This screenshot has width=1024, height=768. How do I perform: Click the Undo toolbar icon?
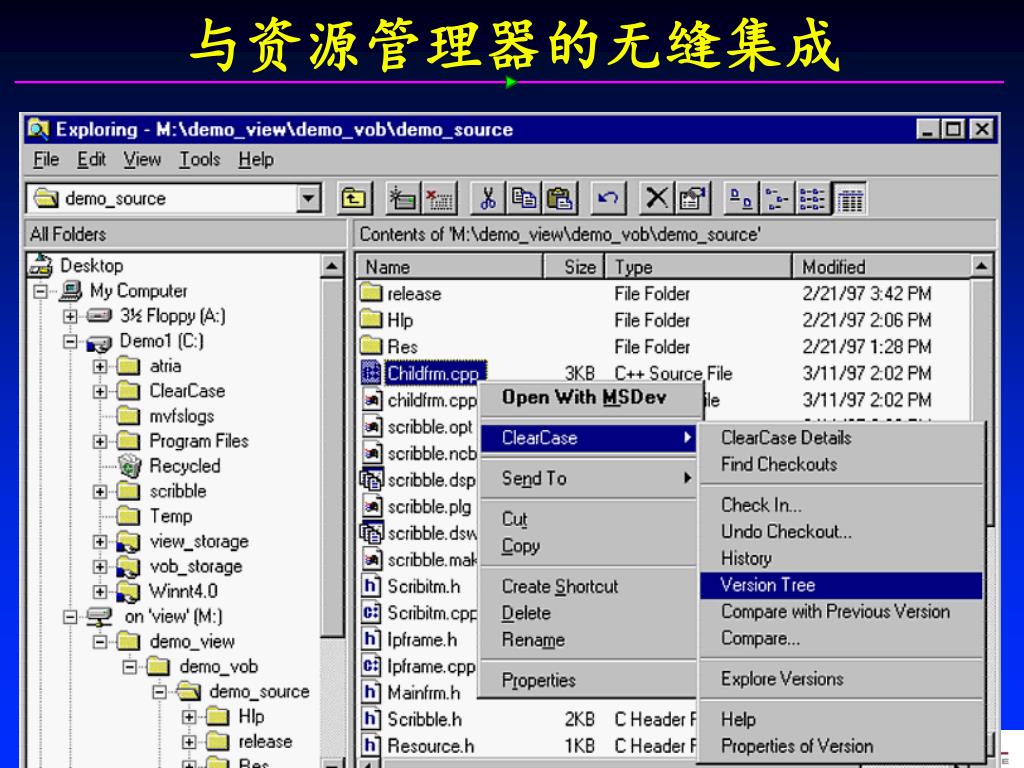tap(608, 198)
